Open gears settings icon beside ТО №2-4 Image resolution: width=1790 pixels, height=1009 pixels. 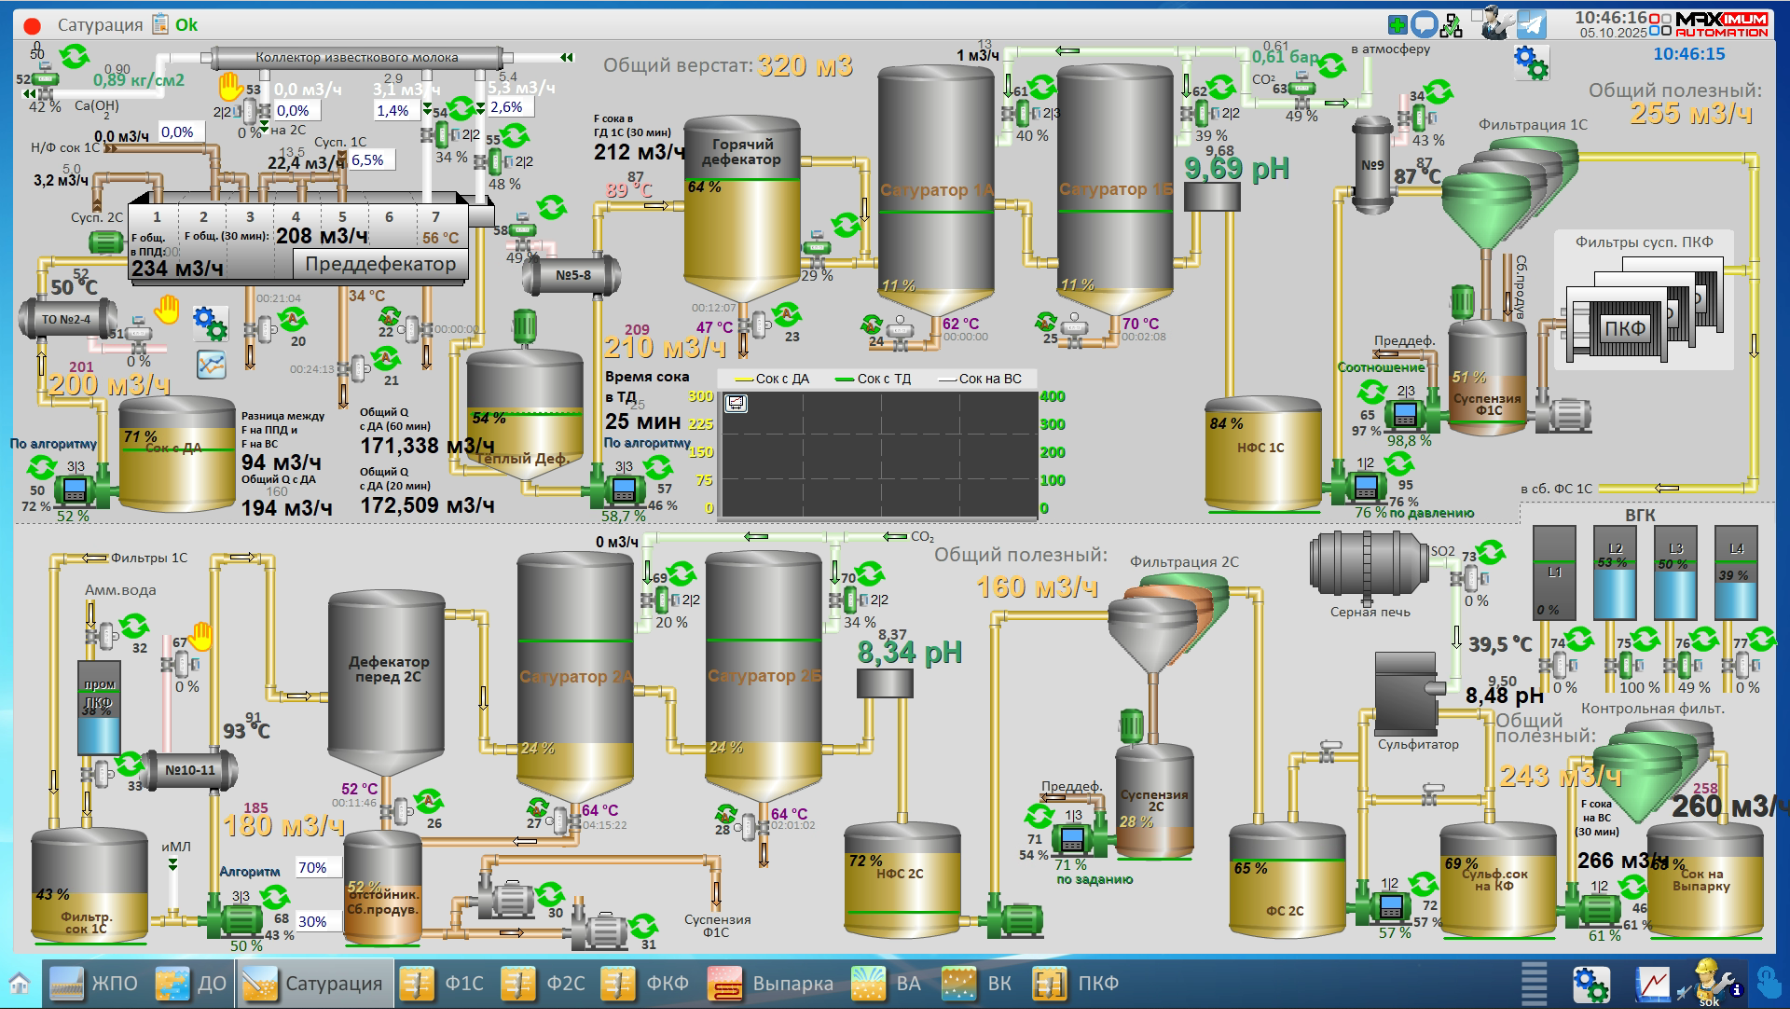[210, 323]
